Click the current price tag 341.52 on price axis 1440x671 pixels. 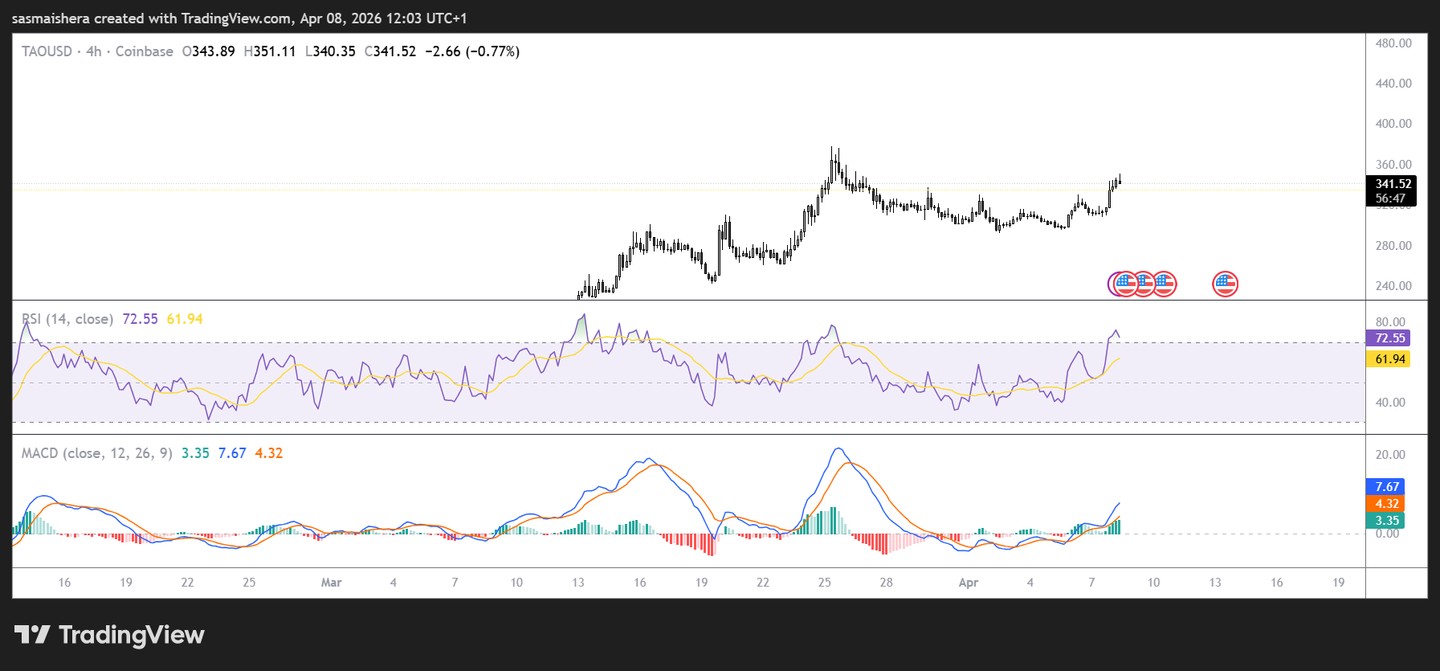[x=1392, y=184]
